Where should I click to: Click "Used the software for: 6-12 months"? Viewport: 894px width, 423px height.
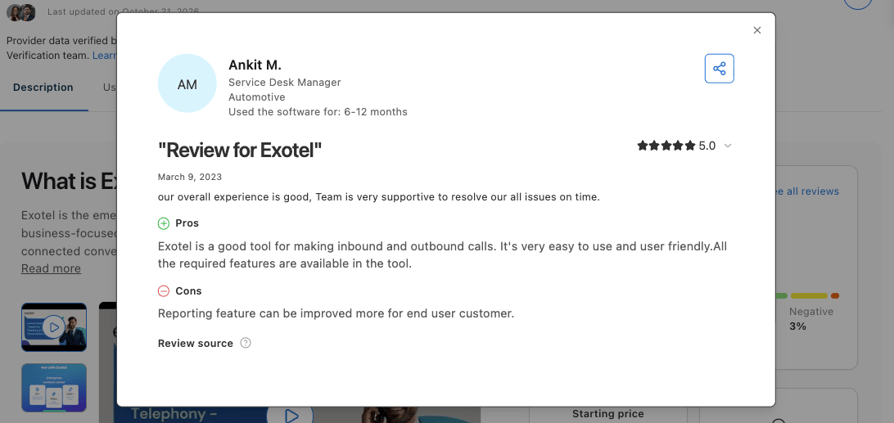(x=318, y=112)
